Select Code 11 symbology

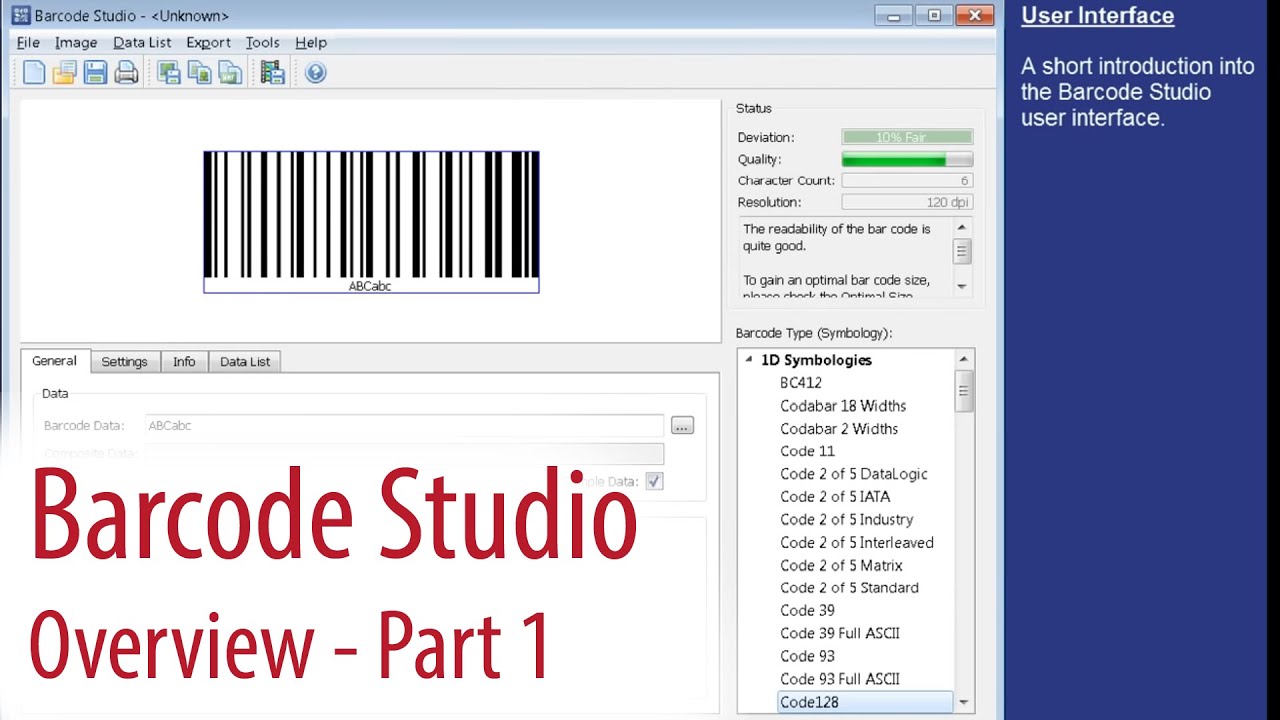pyautogui.click(x=807, y=451)
